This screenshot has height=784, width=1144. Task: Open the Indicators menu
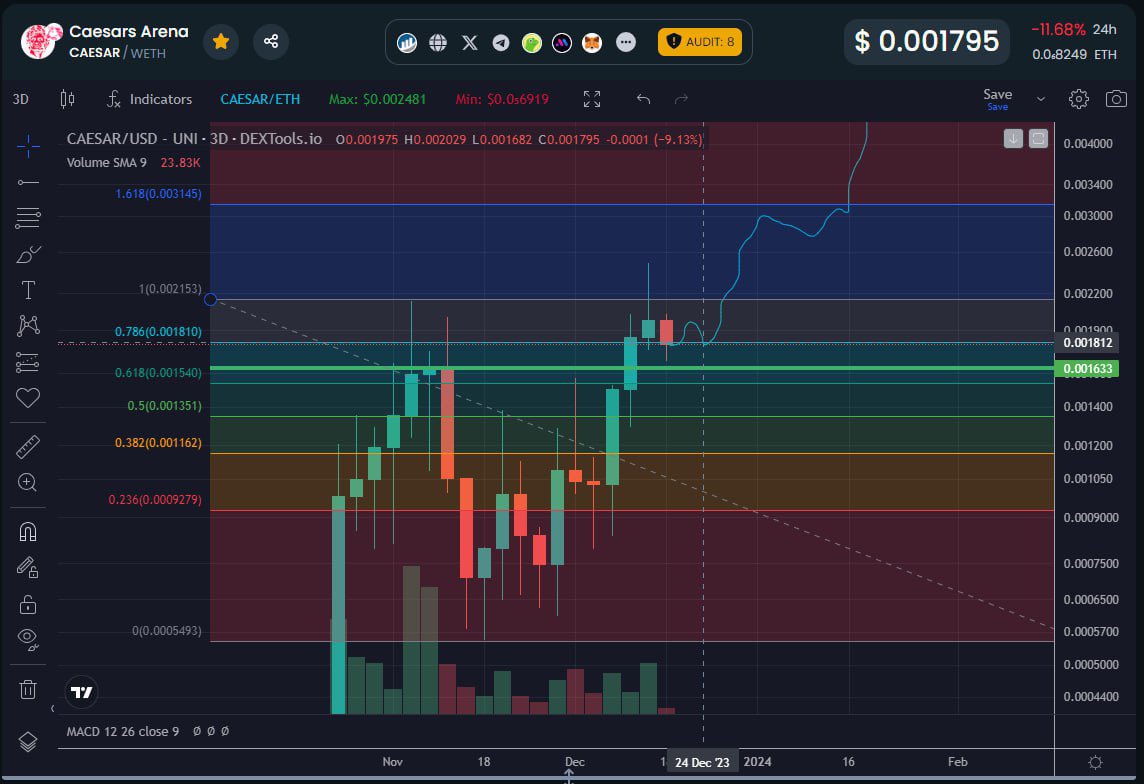click(150, 99)
